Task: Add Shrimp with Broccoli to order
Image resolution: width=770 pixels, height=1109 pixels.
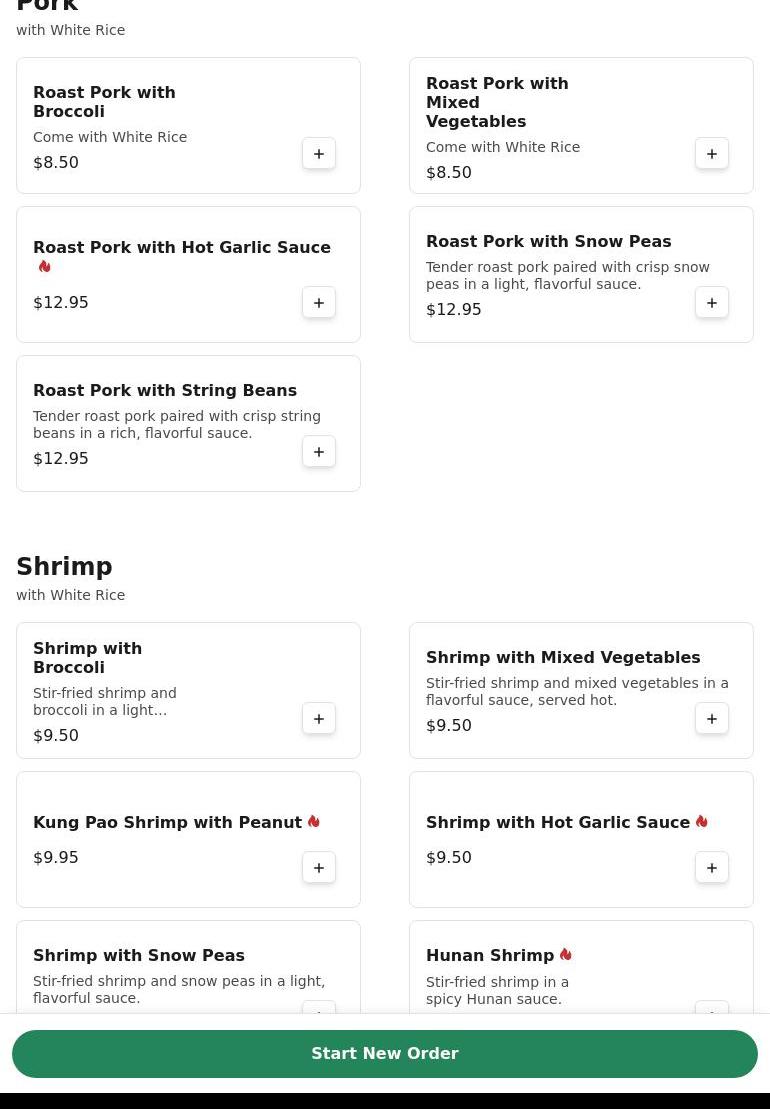Action: click(319, 719)
